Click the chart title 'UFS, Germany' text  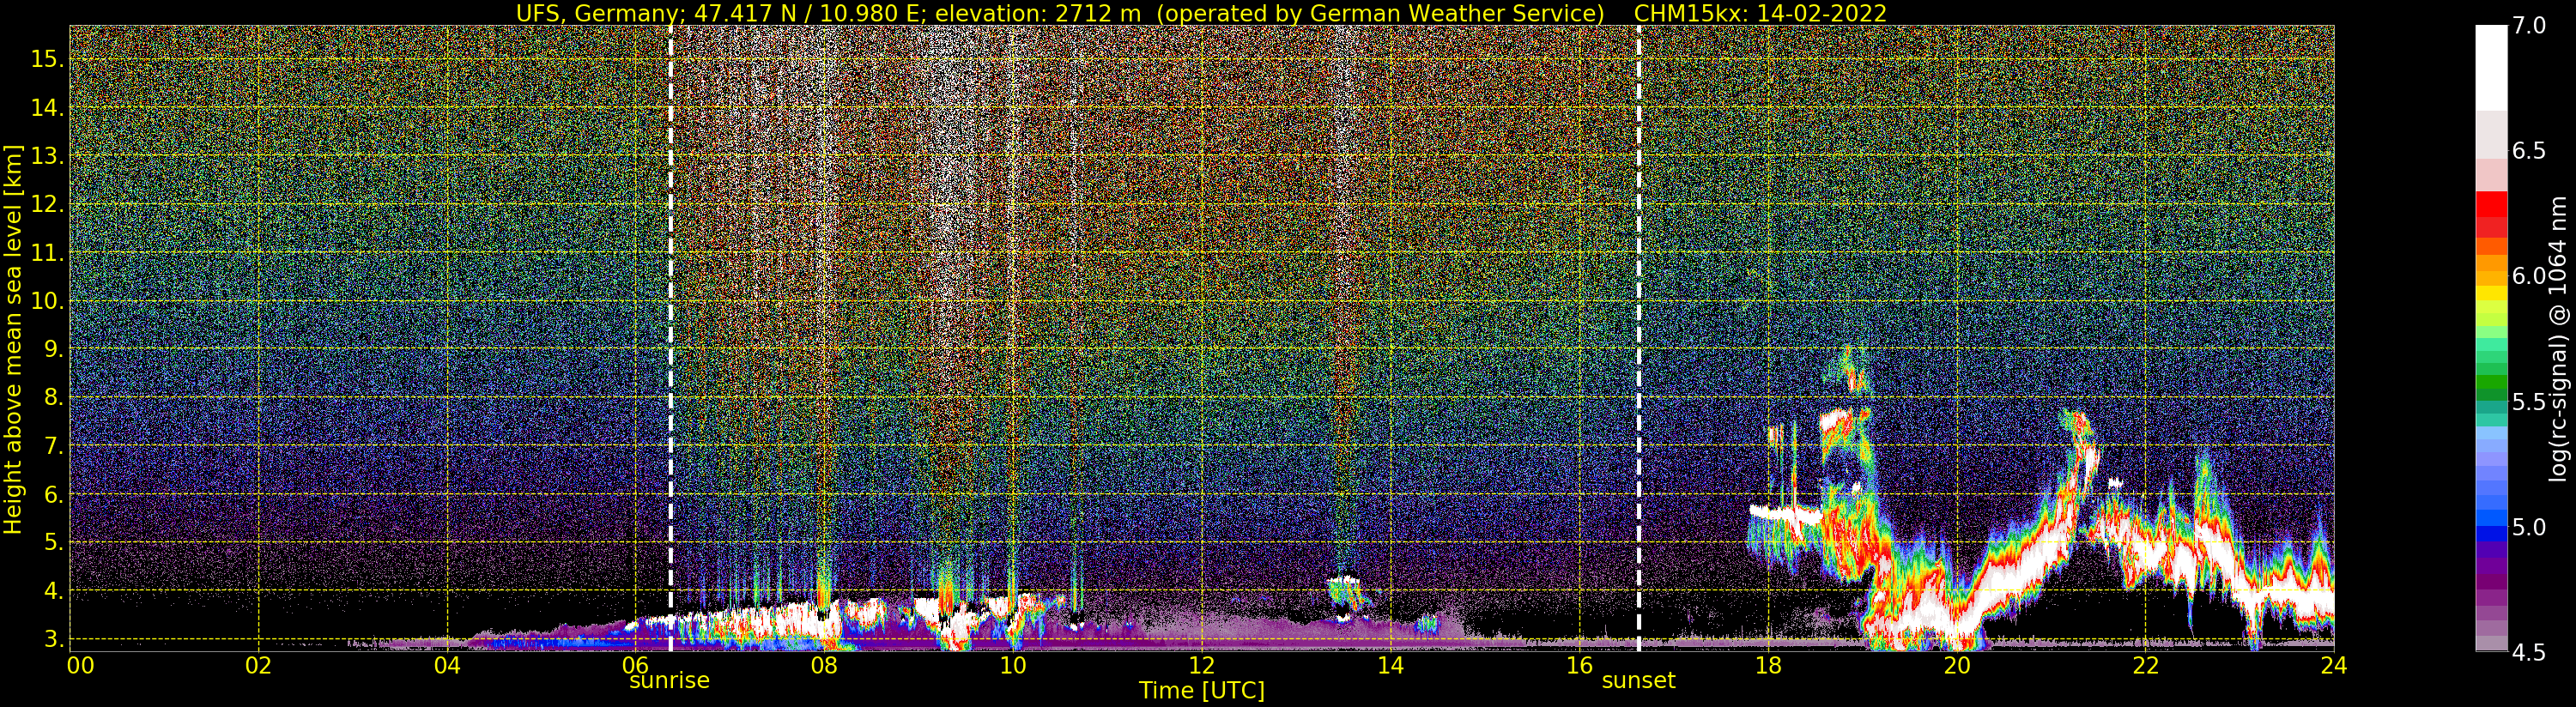597,14
